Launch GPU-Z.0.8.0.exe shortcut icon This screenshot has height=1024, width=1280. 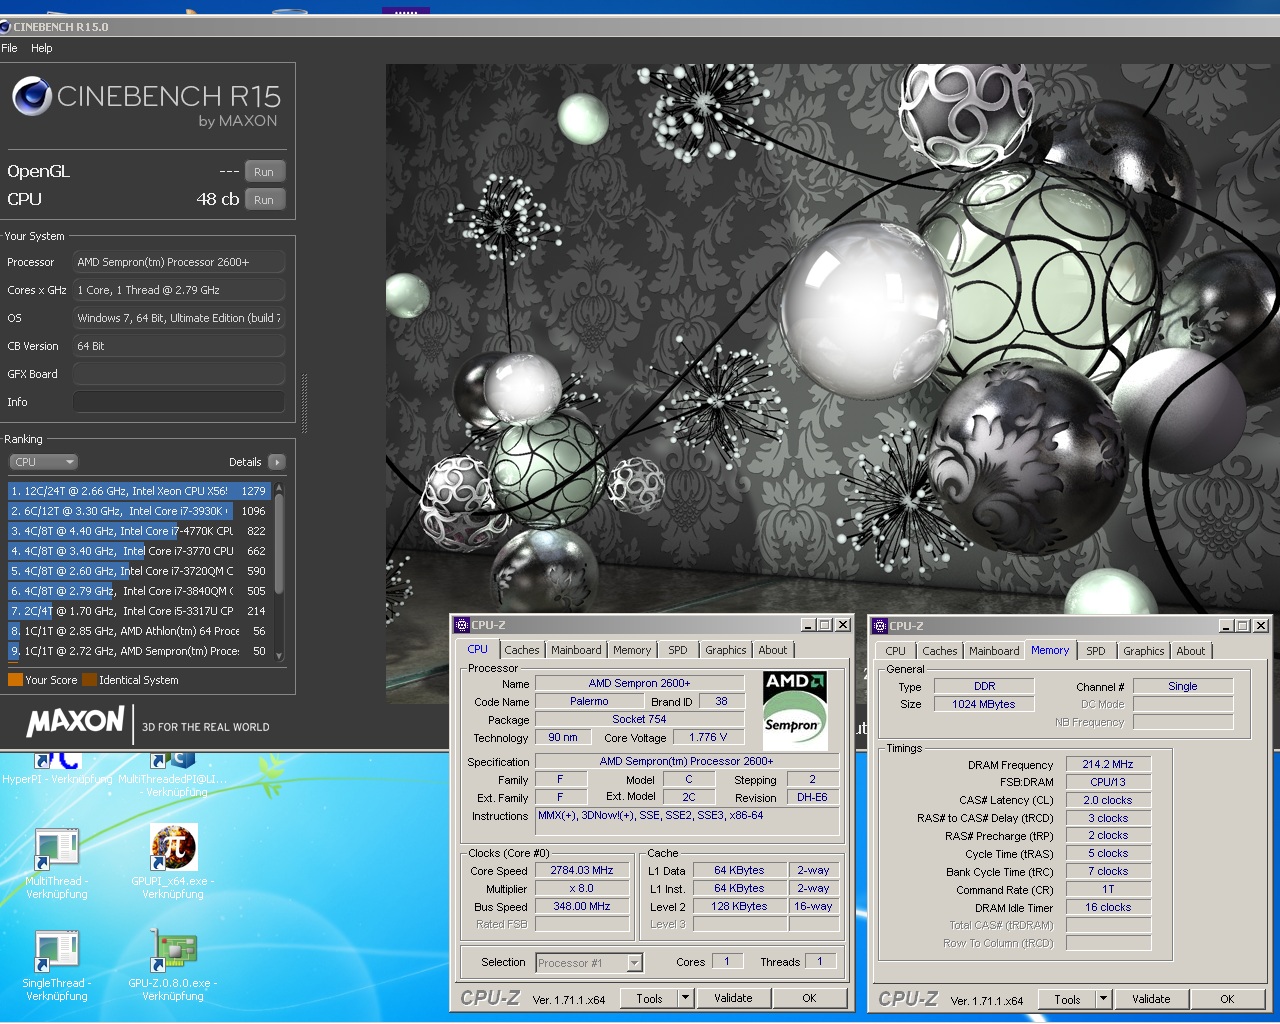[173, 966]
